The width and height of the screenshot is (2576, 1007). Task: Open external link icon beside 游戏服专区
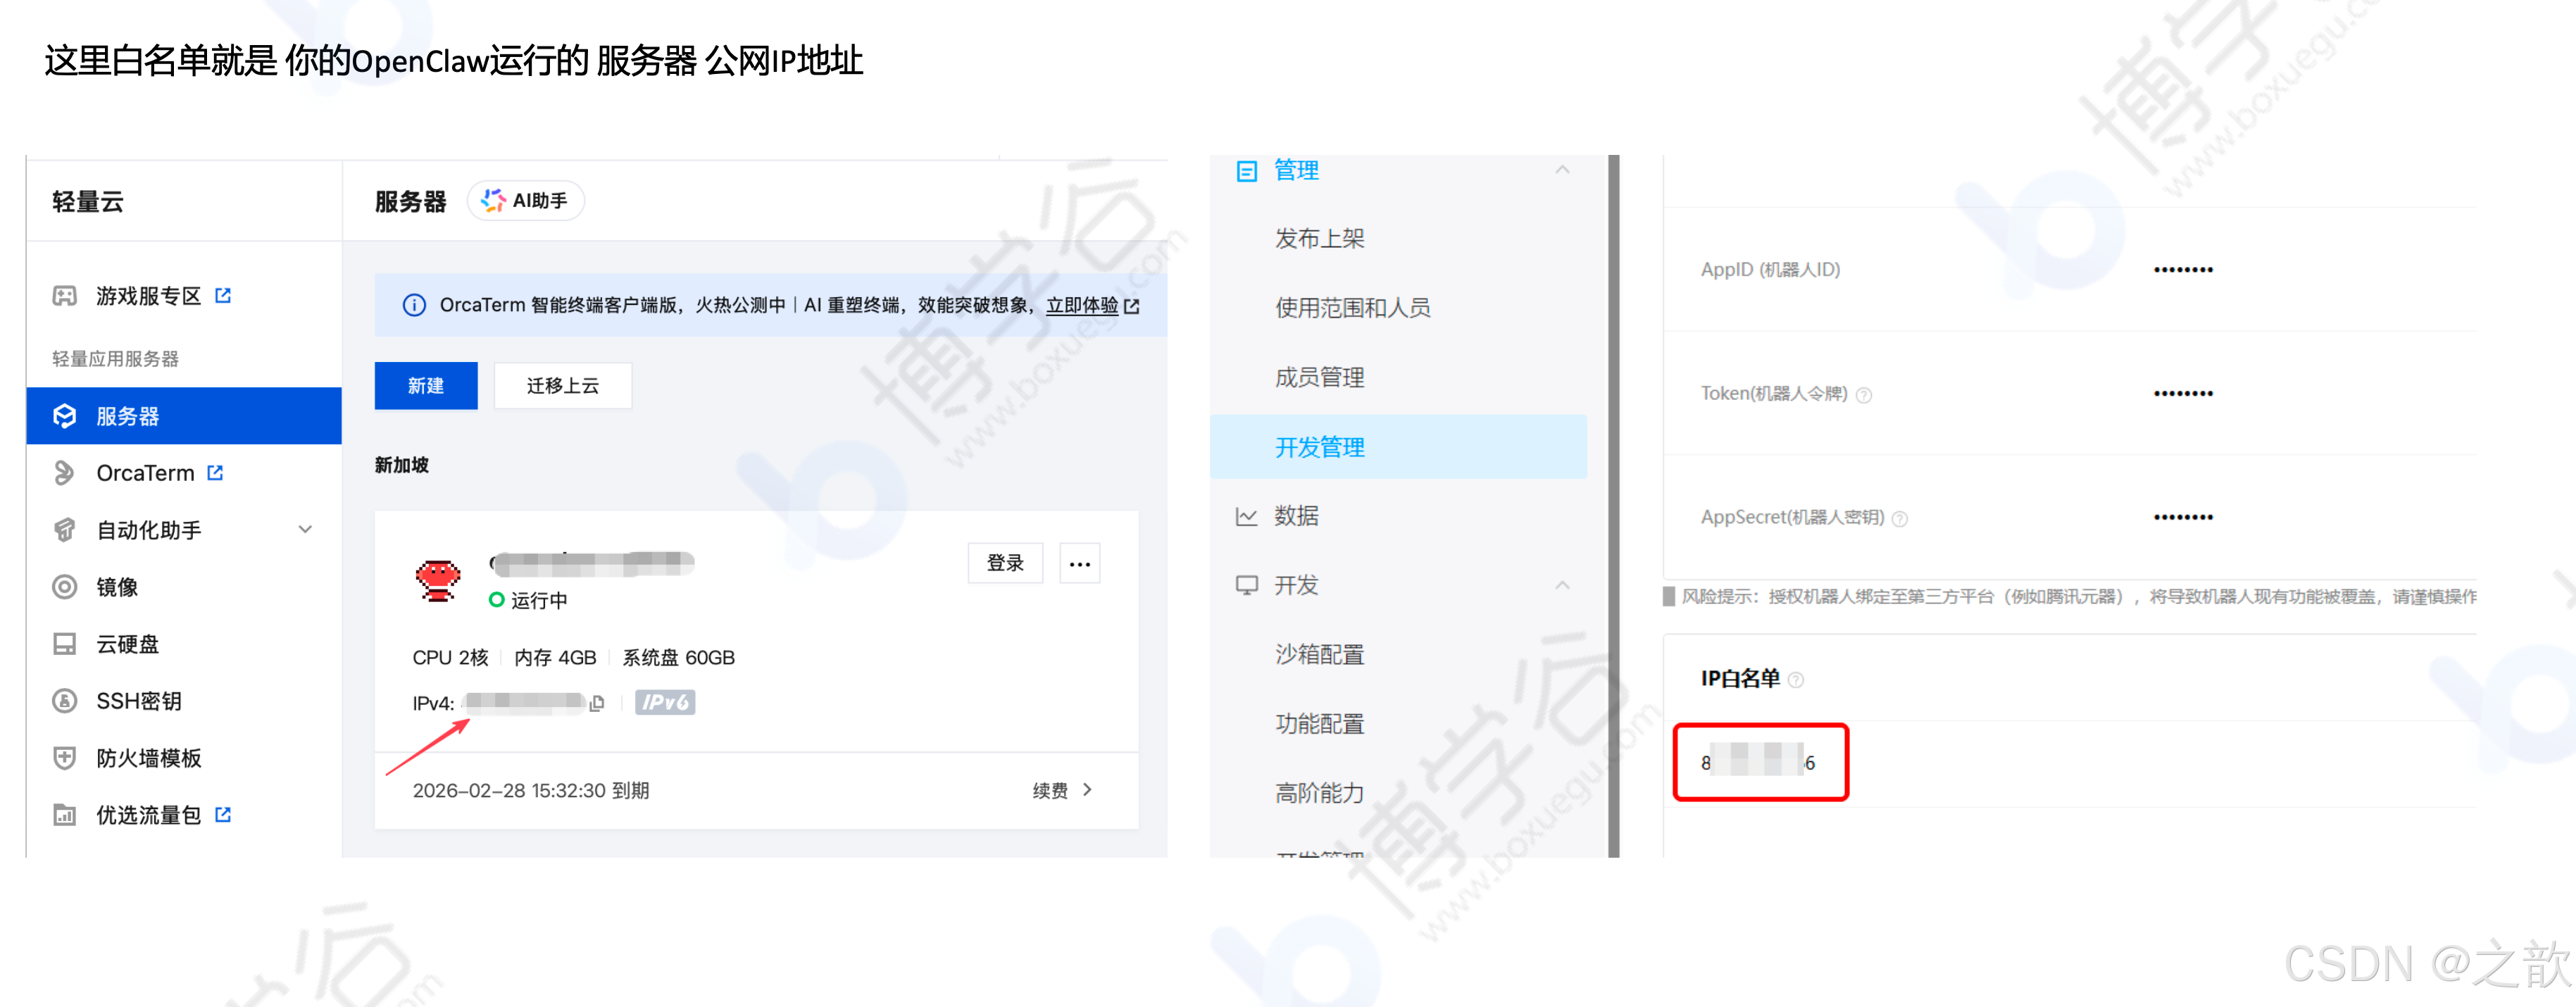pos(223,296)
